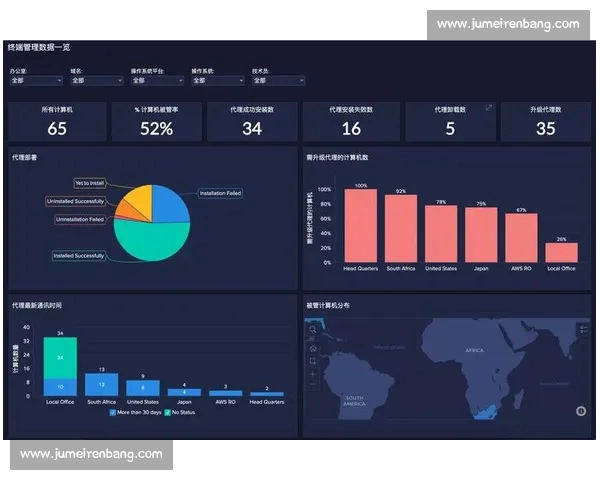Select the 代理安装失败数 summary card
The height and width of the screenshot is (480, 600).
tap(351, 122)
